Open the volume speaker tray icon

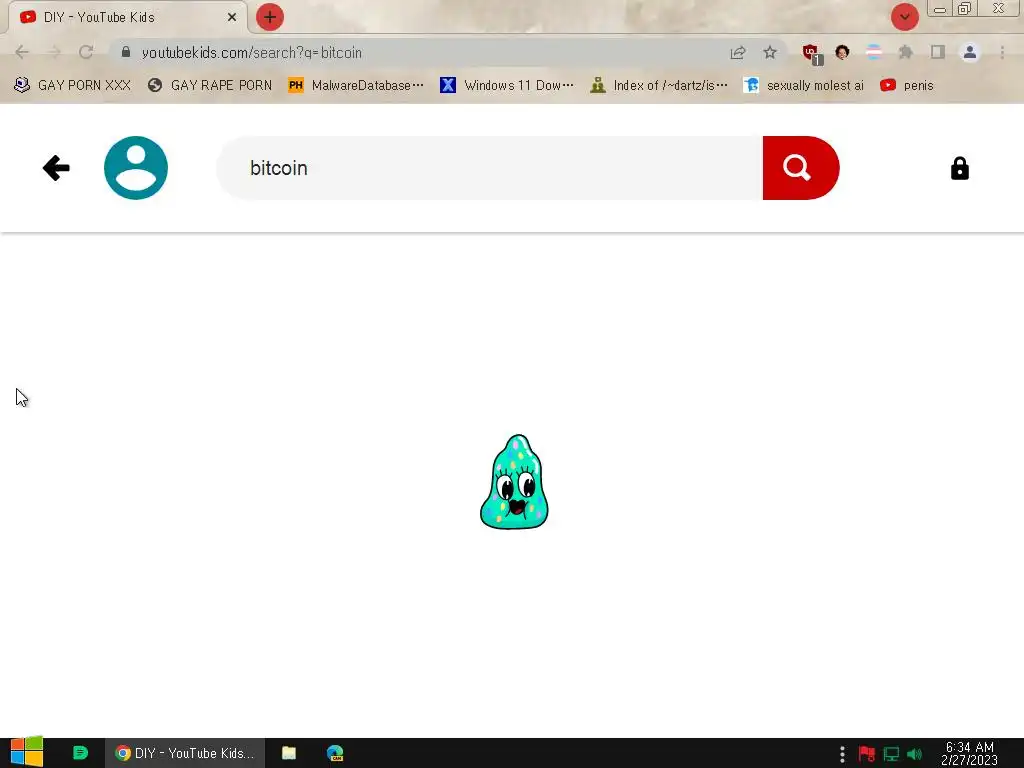(914, 754)
